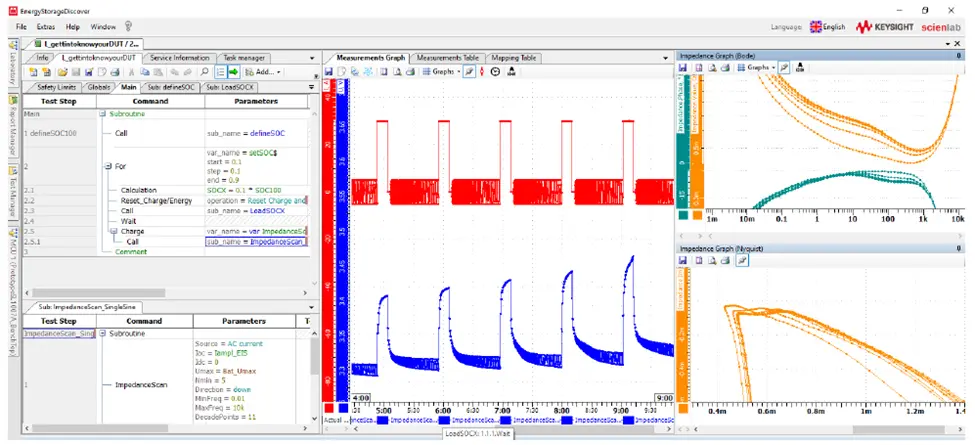Viewport: 975px width, 445px height.
Task: Click the Reset_Charge/Energy command row
Action: click(x=157, y=201)
